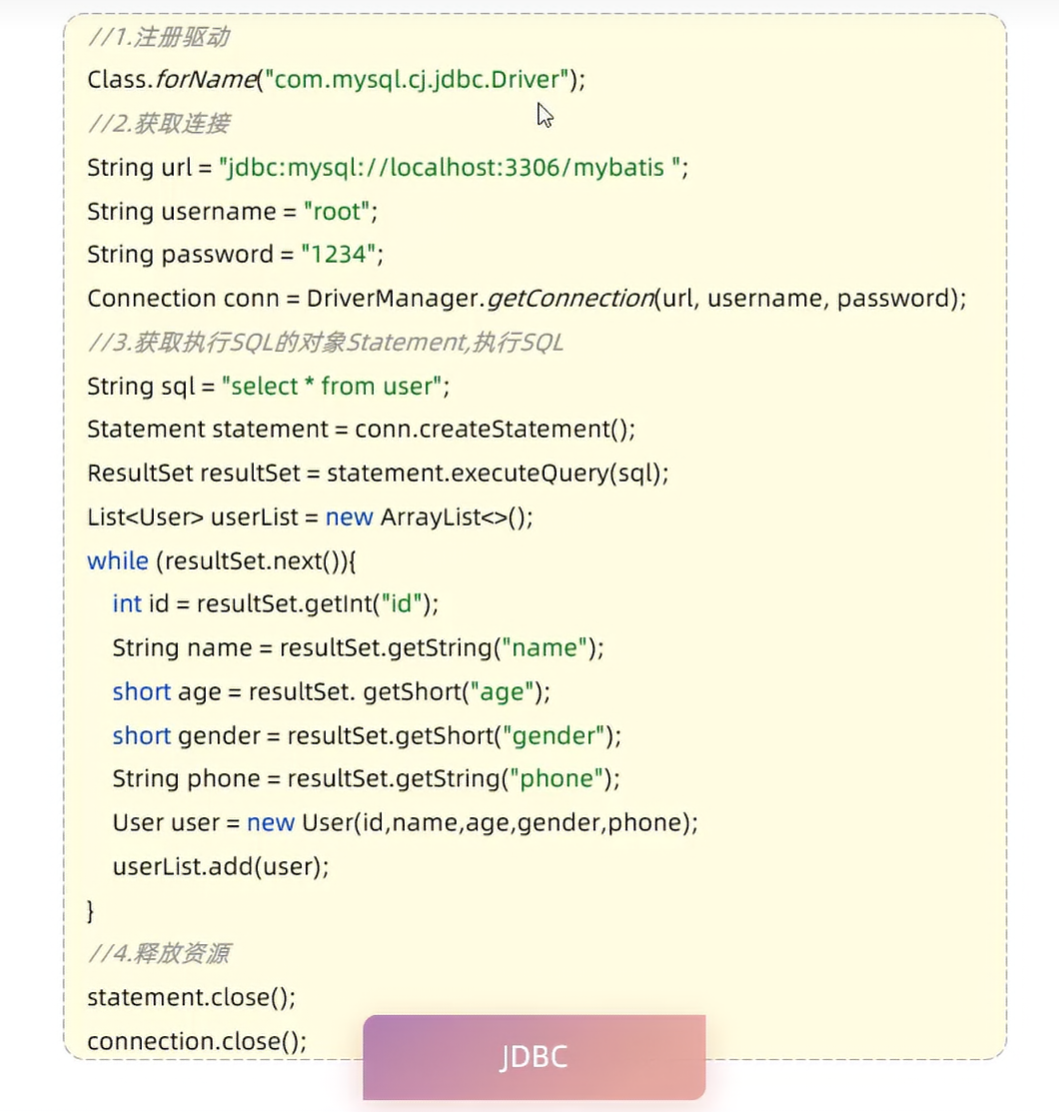Viewport: 1059px width, 1112px height.
Task: Click the while keyword
Action: [118, 560]
